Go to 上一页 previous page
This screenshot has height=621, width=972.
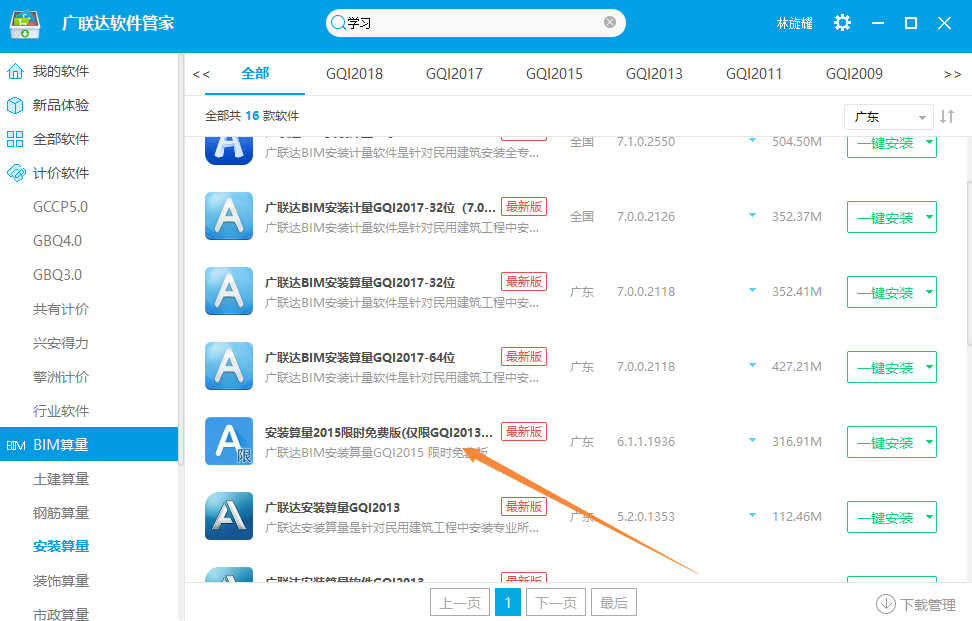[460, 602]
